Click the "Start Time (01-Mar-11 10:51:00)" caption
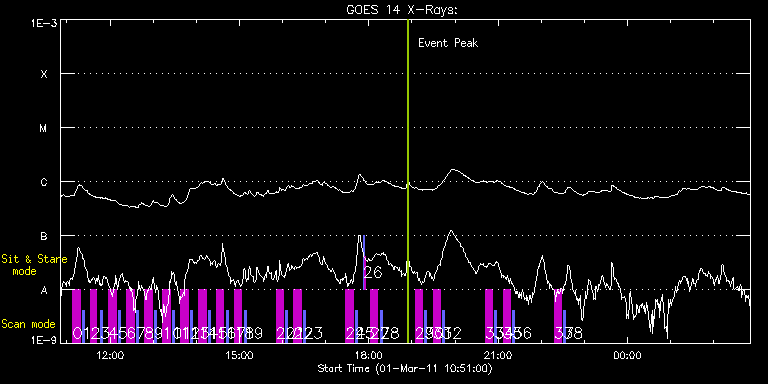 click(405, 368)
